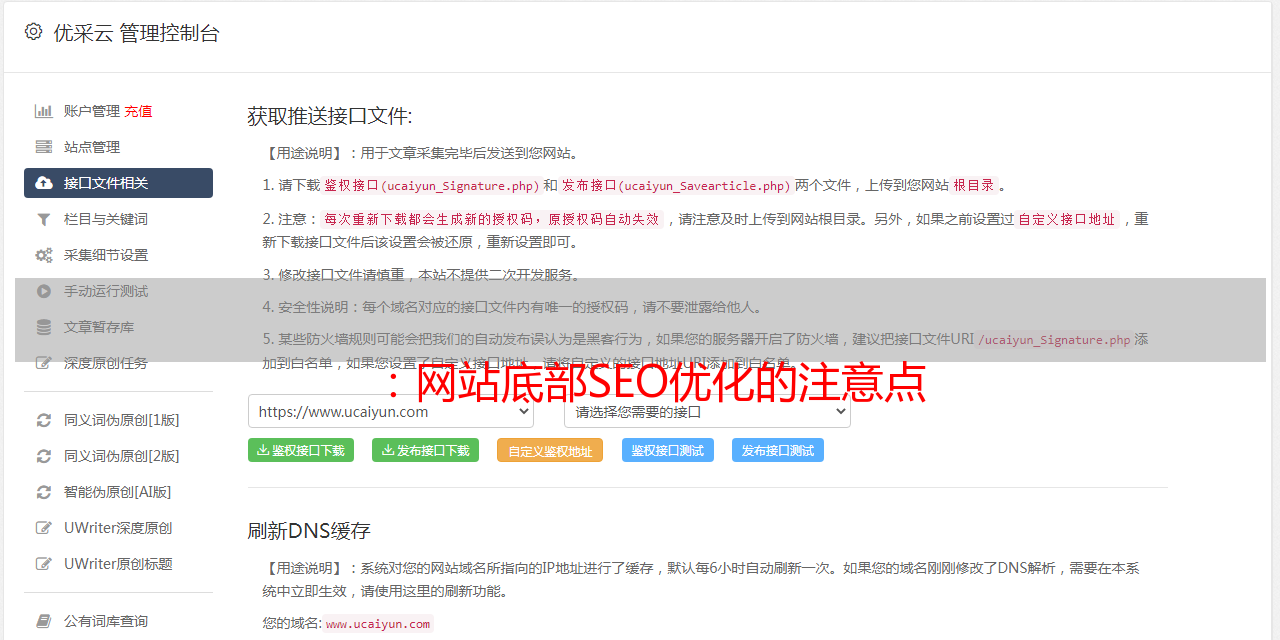Click the /ucaiyun_Signature.php URI text
1280x640 pixels.
[x=1054, y=340]
